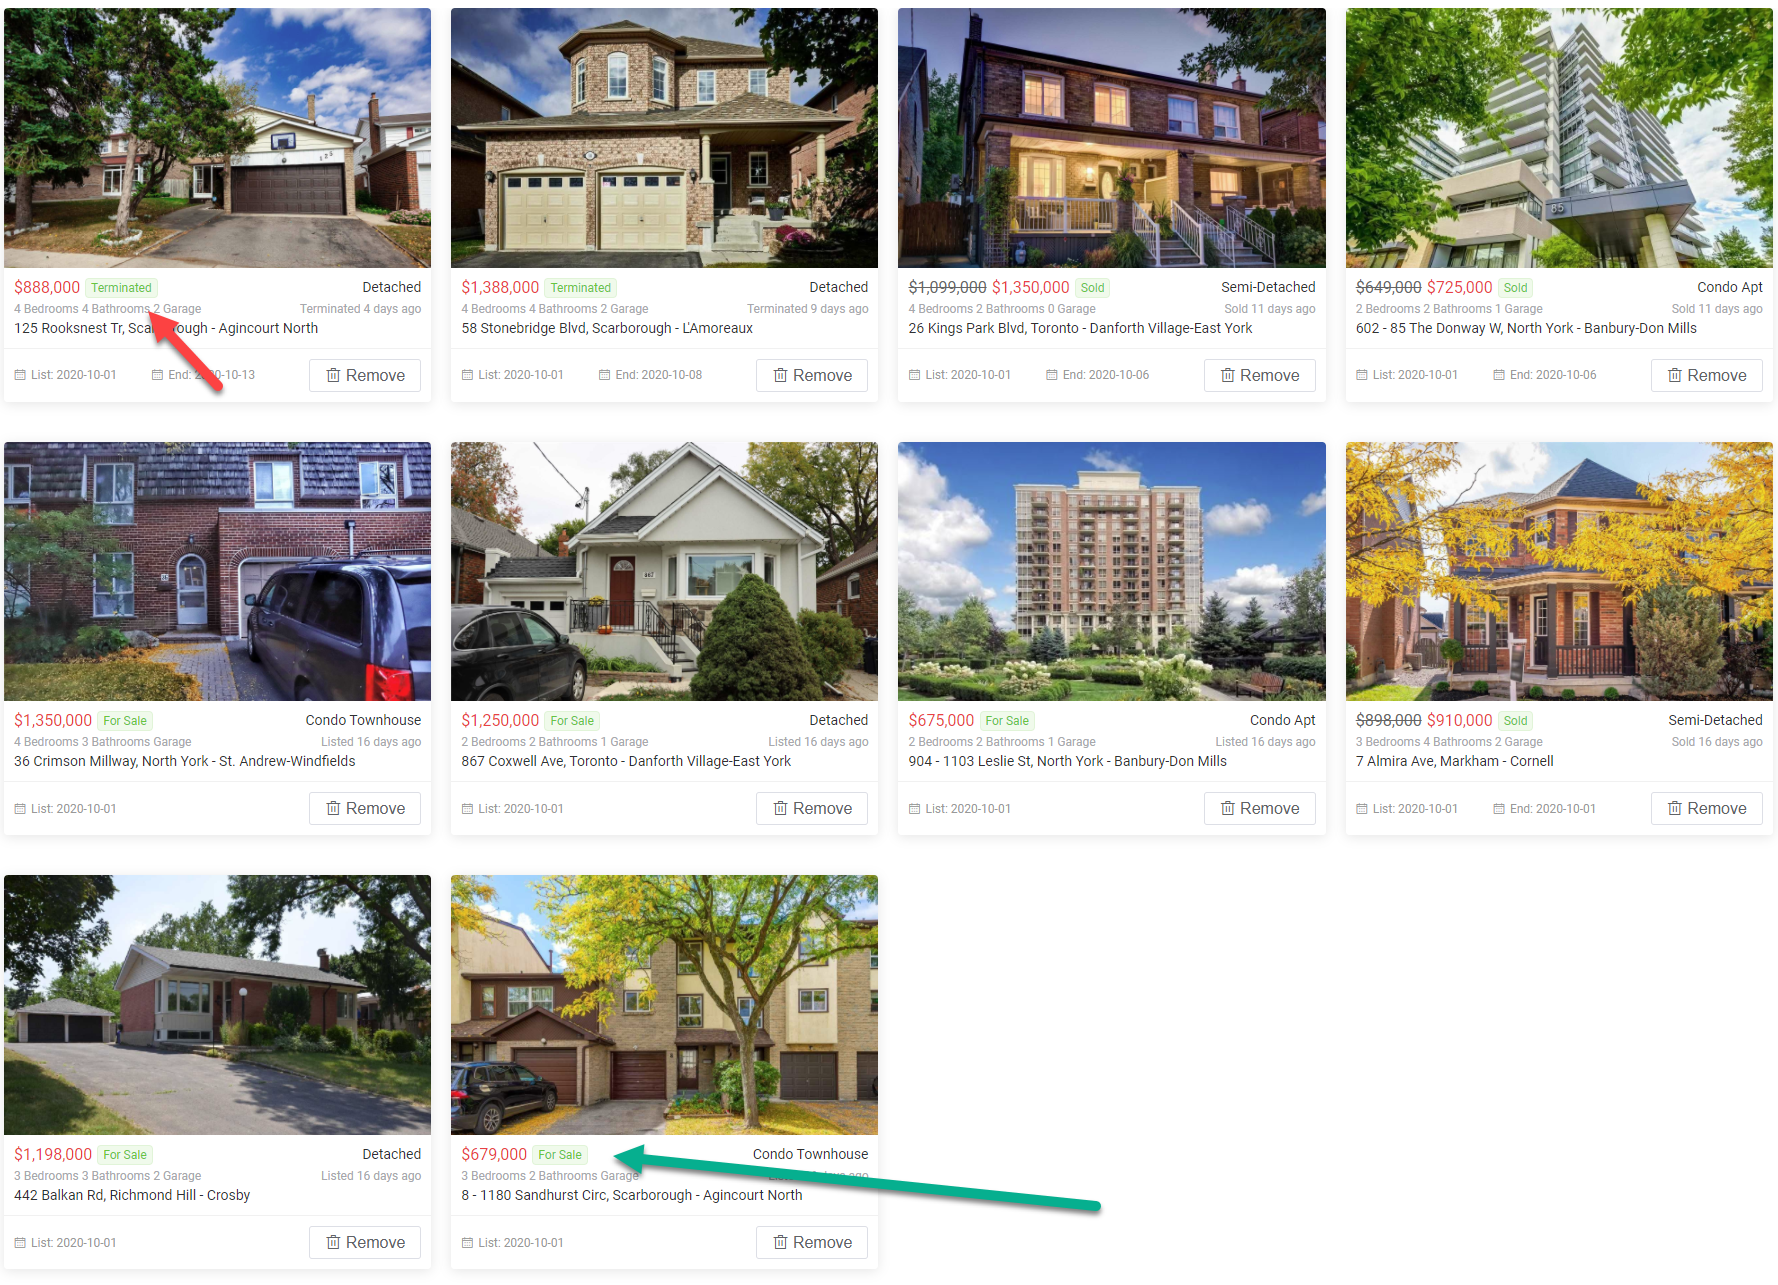This screenshot has width=1778, height=1285.
Task: Click trash icon for 36 Crimson Millway
Action: point(333,808)
